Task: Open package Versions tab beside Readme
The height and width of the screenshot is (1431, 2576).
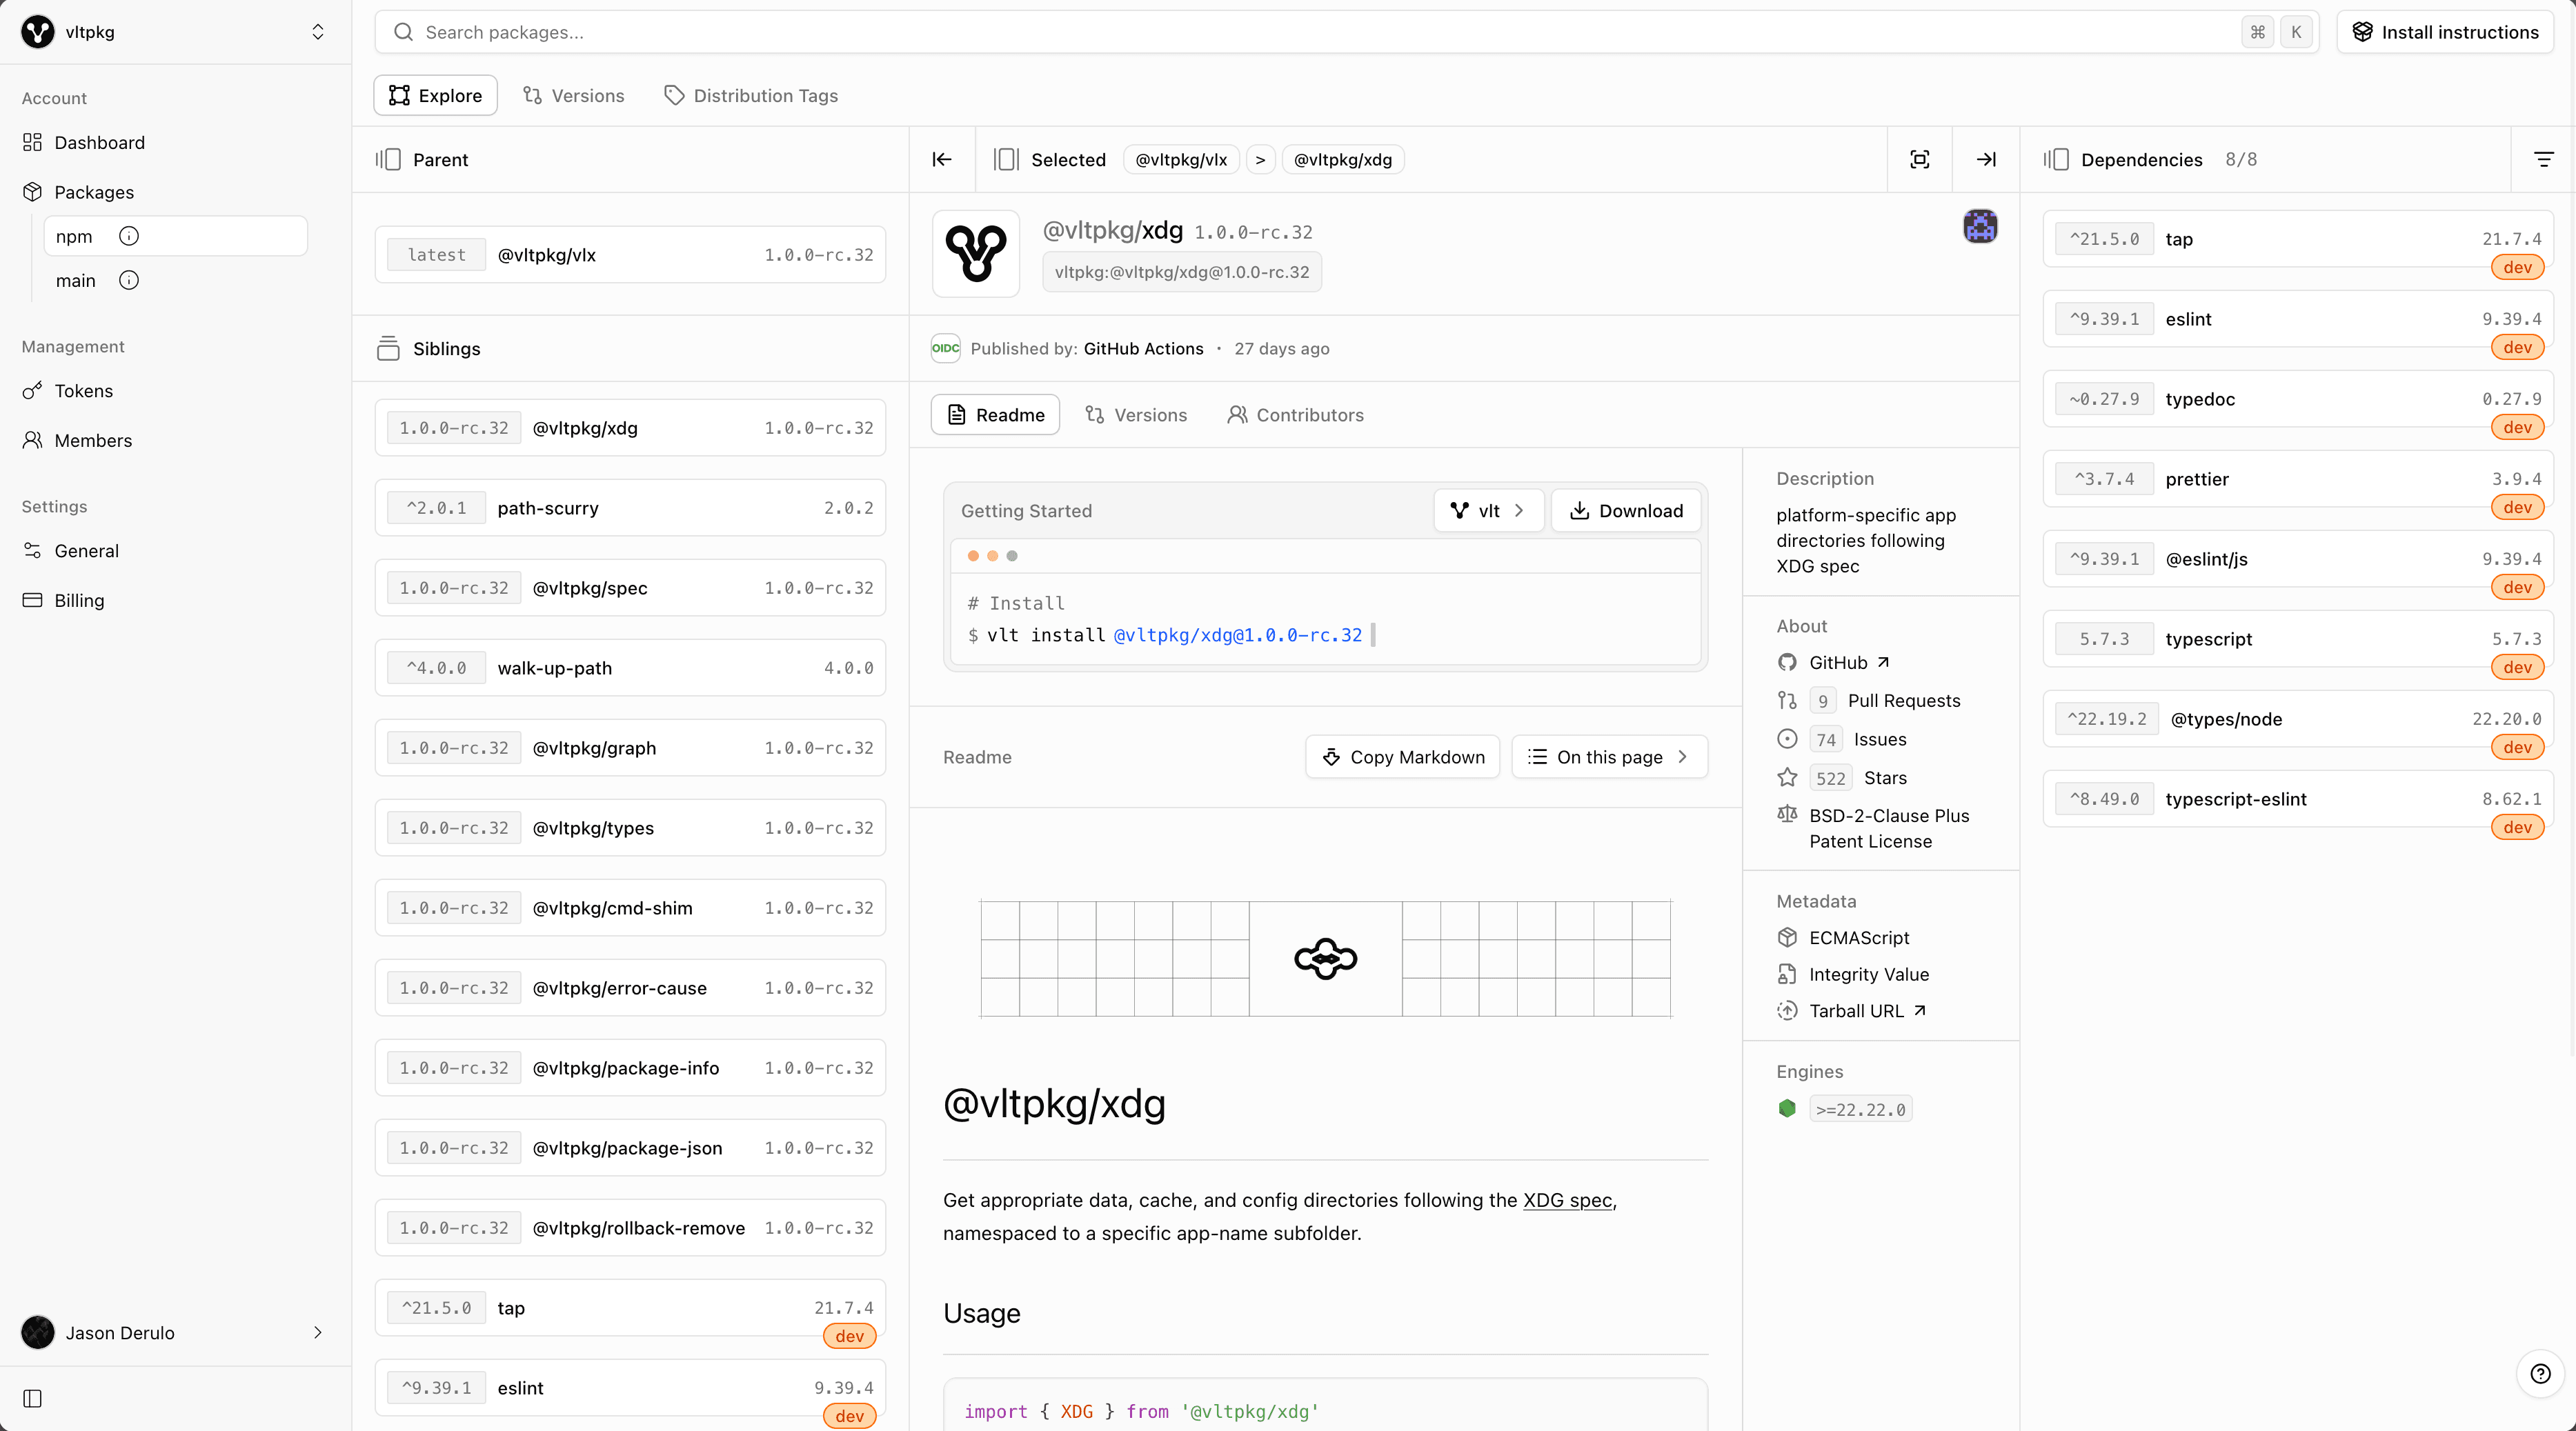Action: [x=1136, y=414]
